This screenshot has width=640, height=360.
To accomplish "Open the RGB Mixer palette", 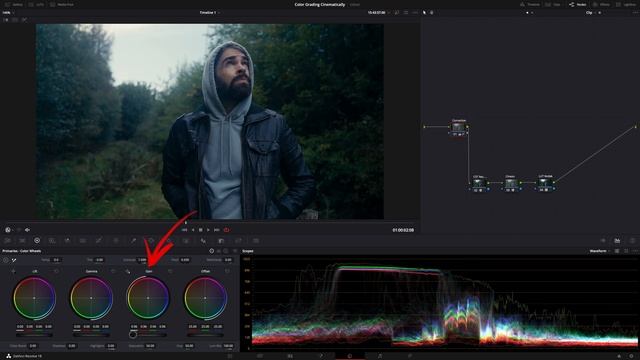I will coord(67,241).
